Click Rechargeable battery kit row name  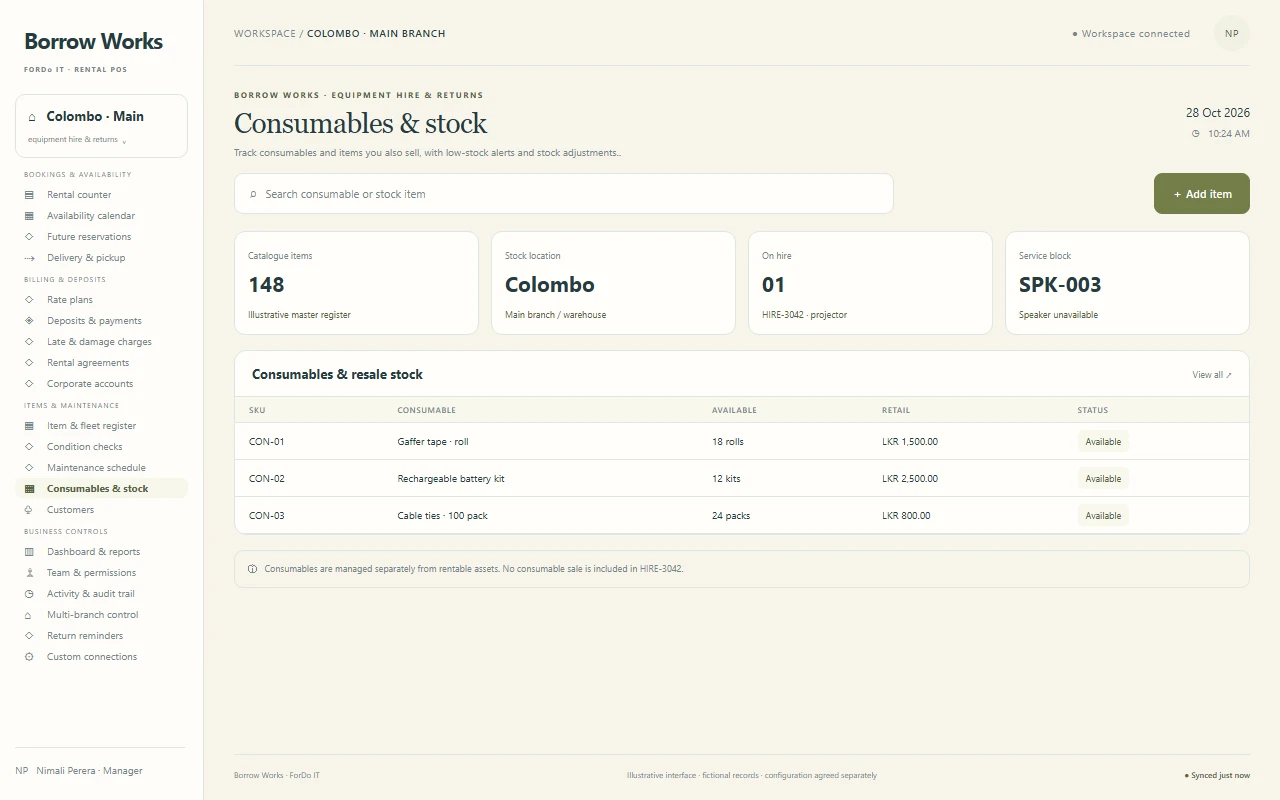451,479
